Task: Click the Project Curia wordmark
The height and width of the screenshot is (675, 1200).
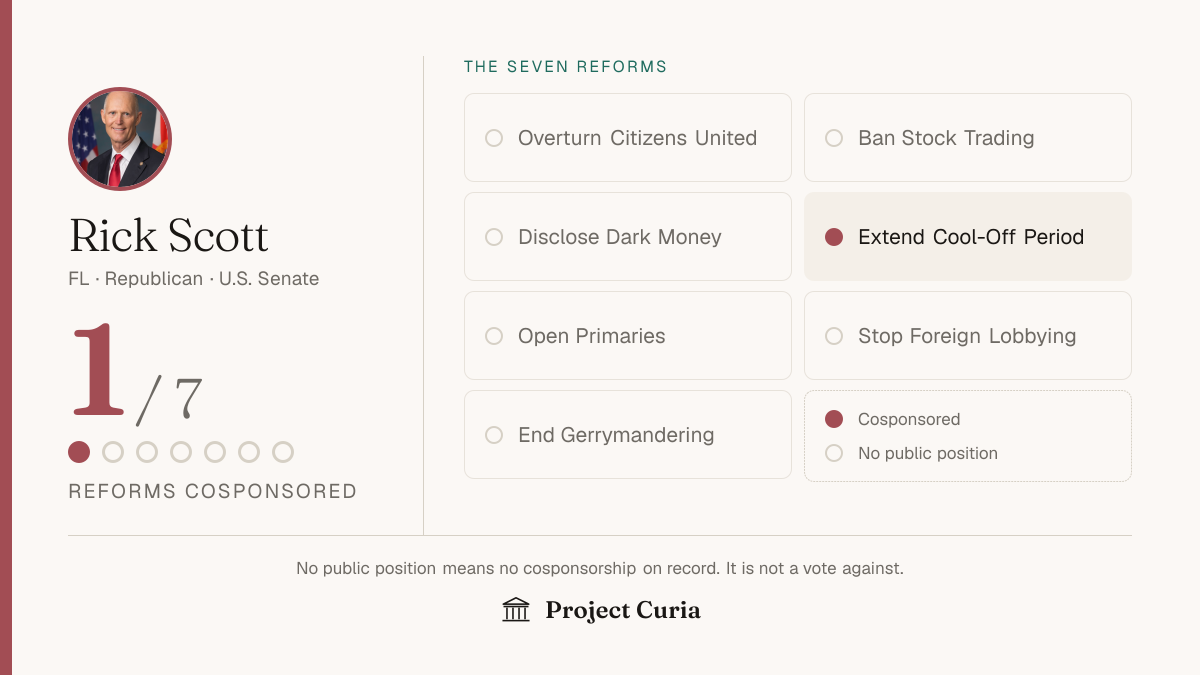Action: click(x=623, y=610)
